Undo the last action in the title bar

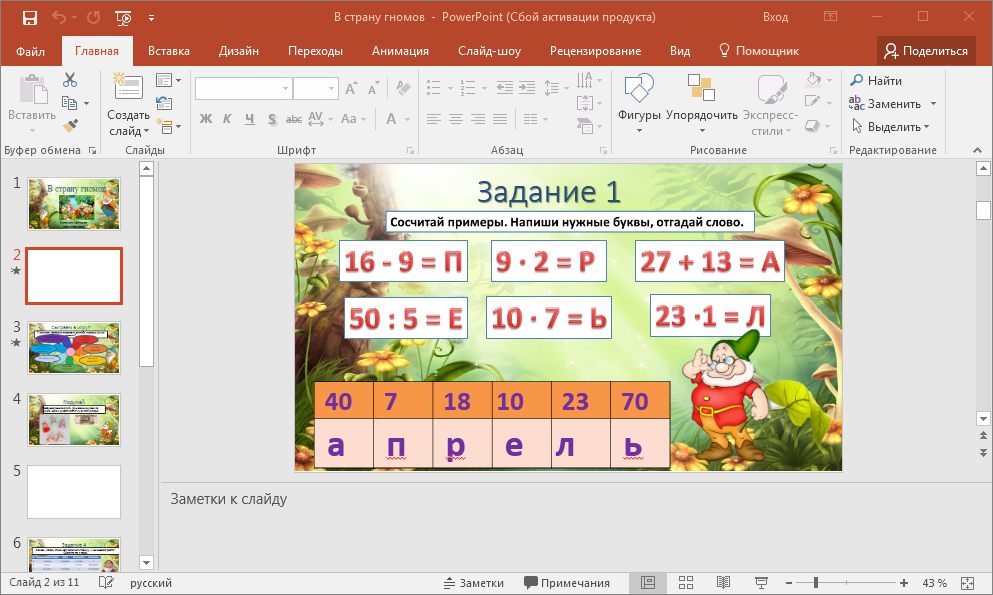[x=59, y=18]
